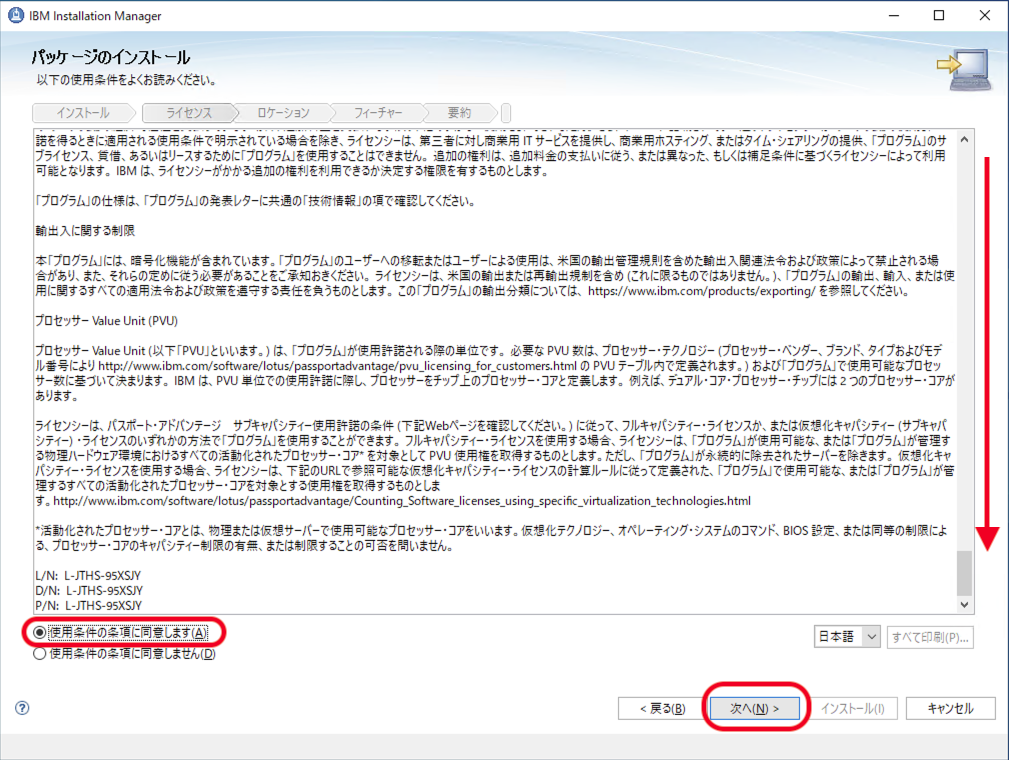
Task: Click the 輸出入に関する制限 heading
Action: point(85,230)
